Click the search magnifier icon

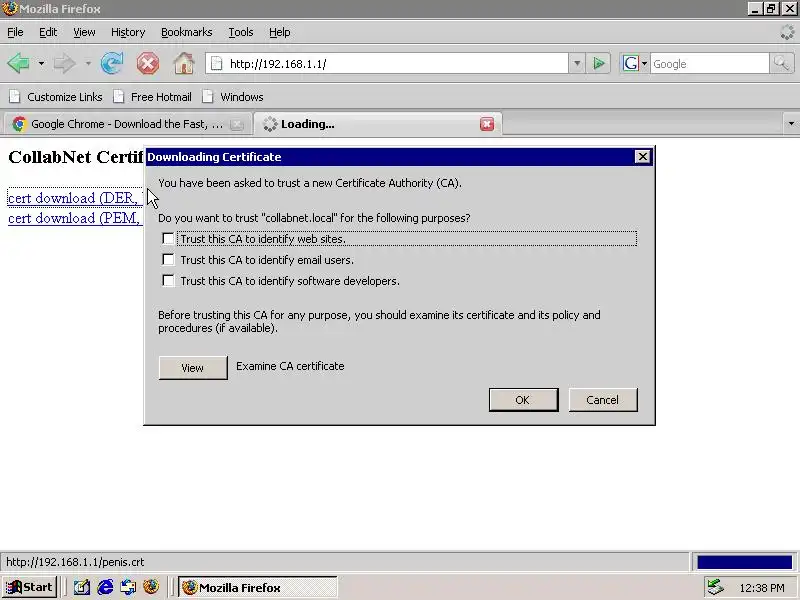click(x=781, y=64)
